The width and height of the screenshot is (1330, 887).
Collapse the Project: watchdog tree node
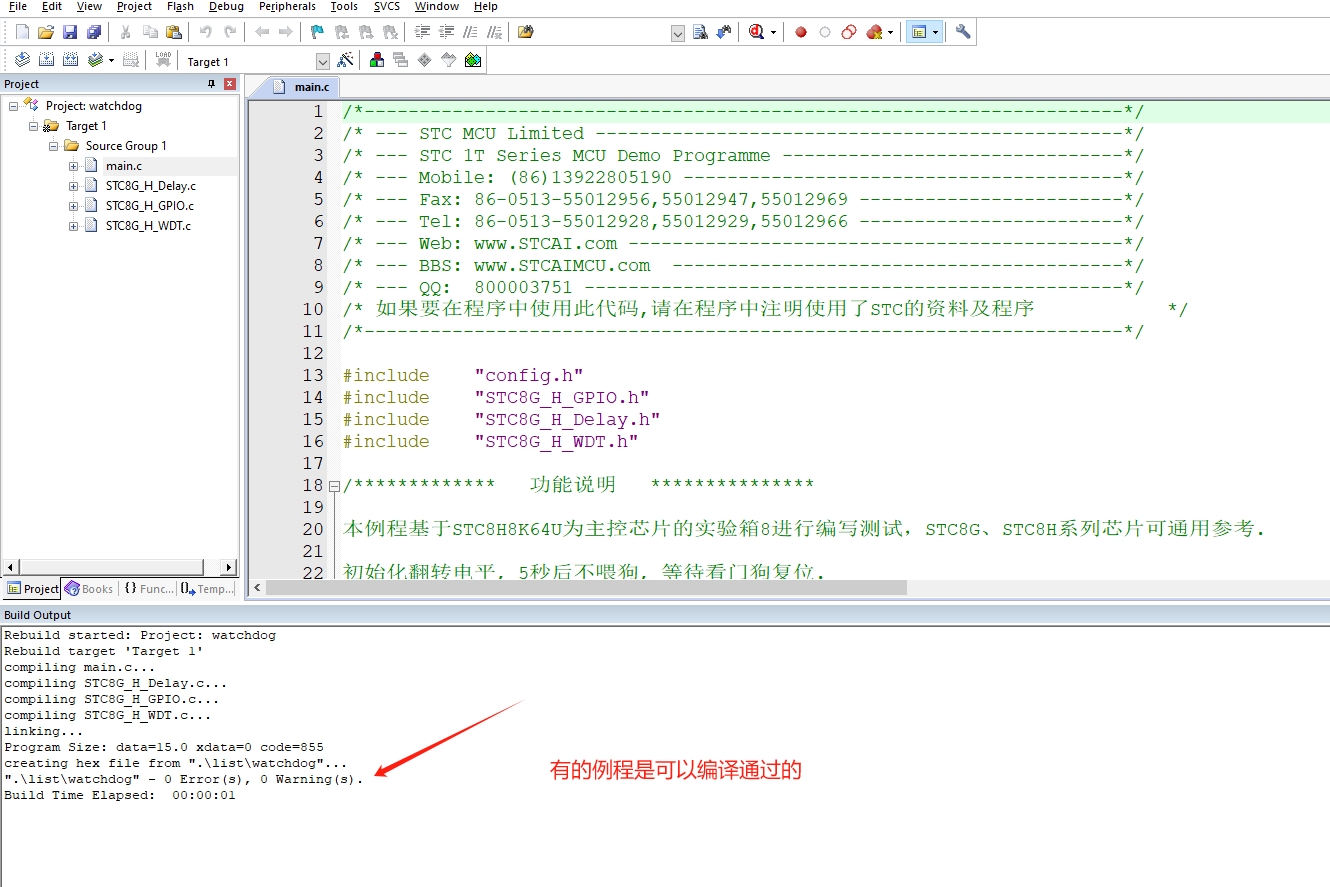13,106
